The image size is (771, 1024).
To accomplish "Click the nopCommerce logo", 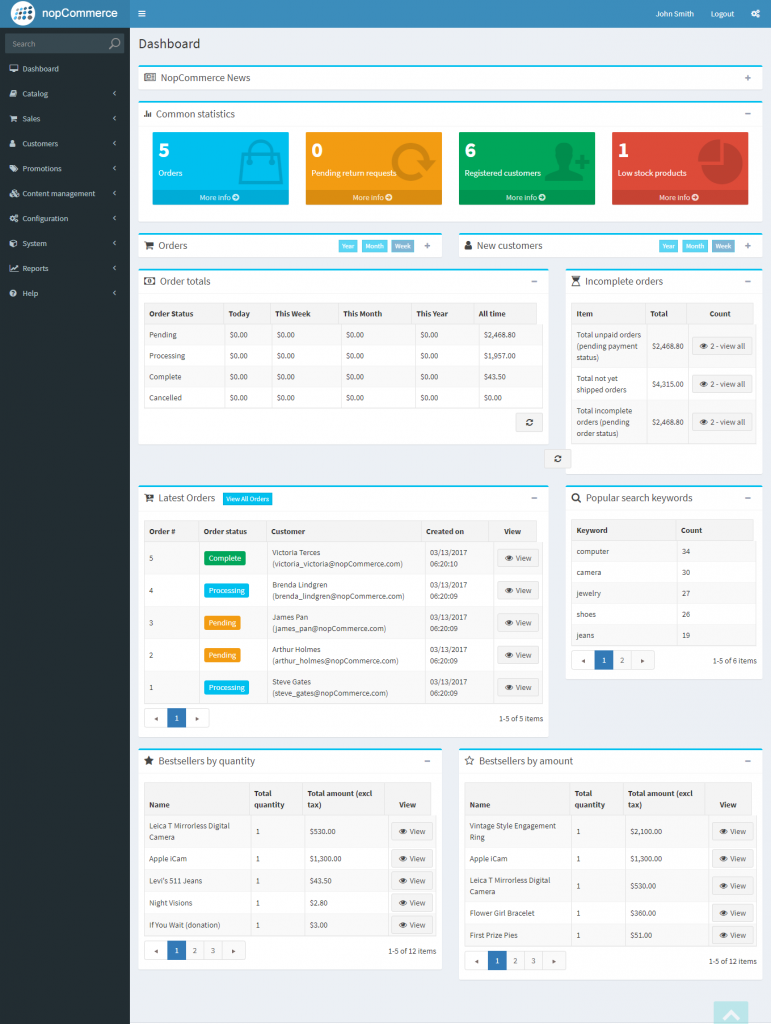I will 65,14.
